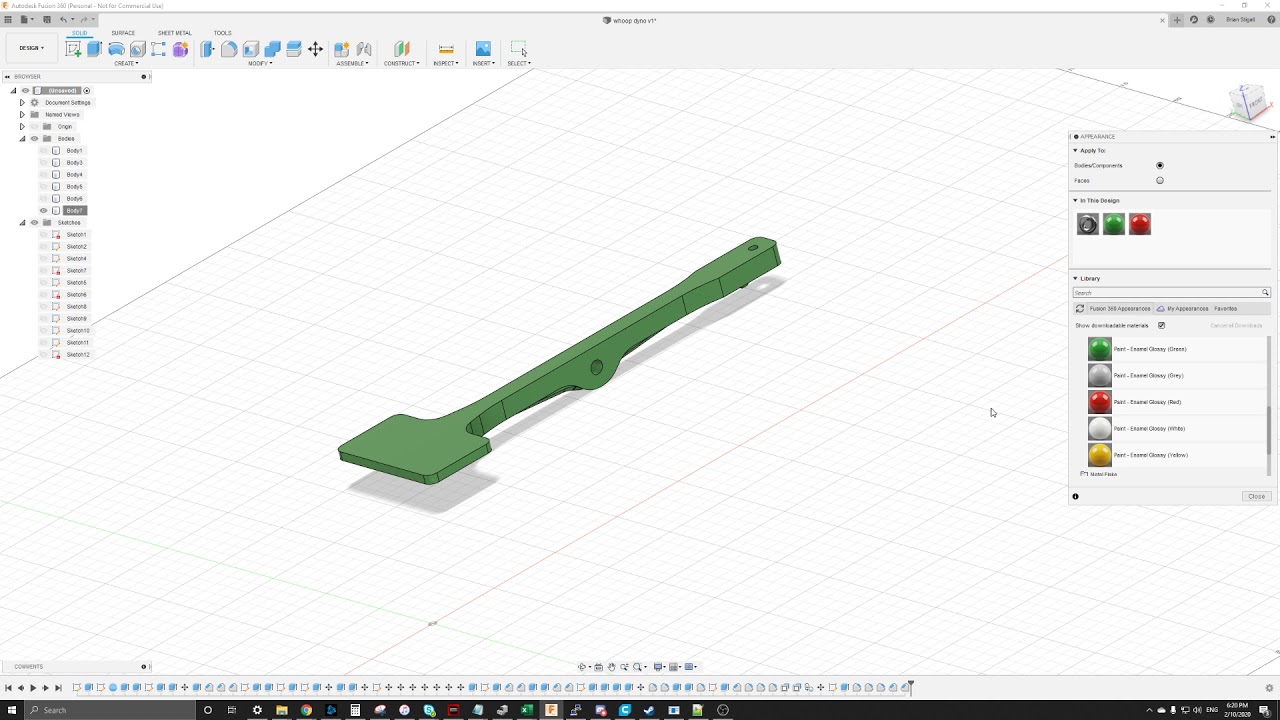Screen dimensions: 1280x720
Task: Open the DESIGN workspace dropdown
Action: [31, 48]
